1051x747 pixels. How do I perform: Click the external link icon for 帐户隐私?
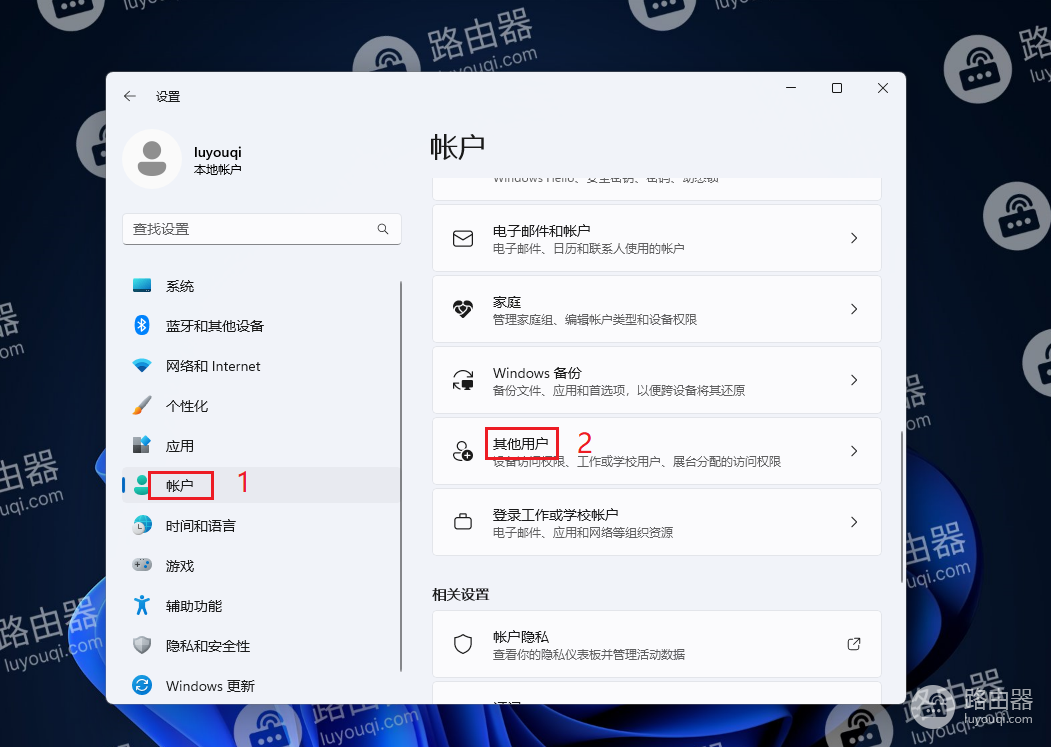pos(854,644)
